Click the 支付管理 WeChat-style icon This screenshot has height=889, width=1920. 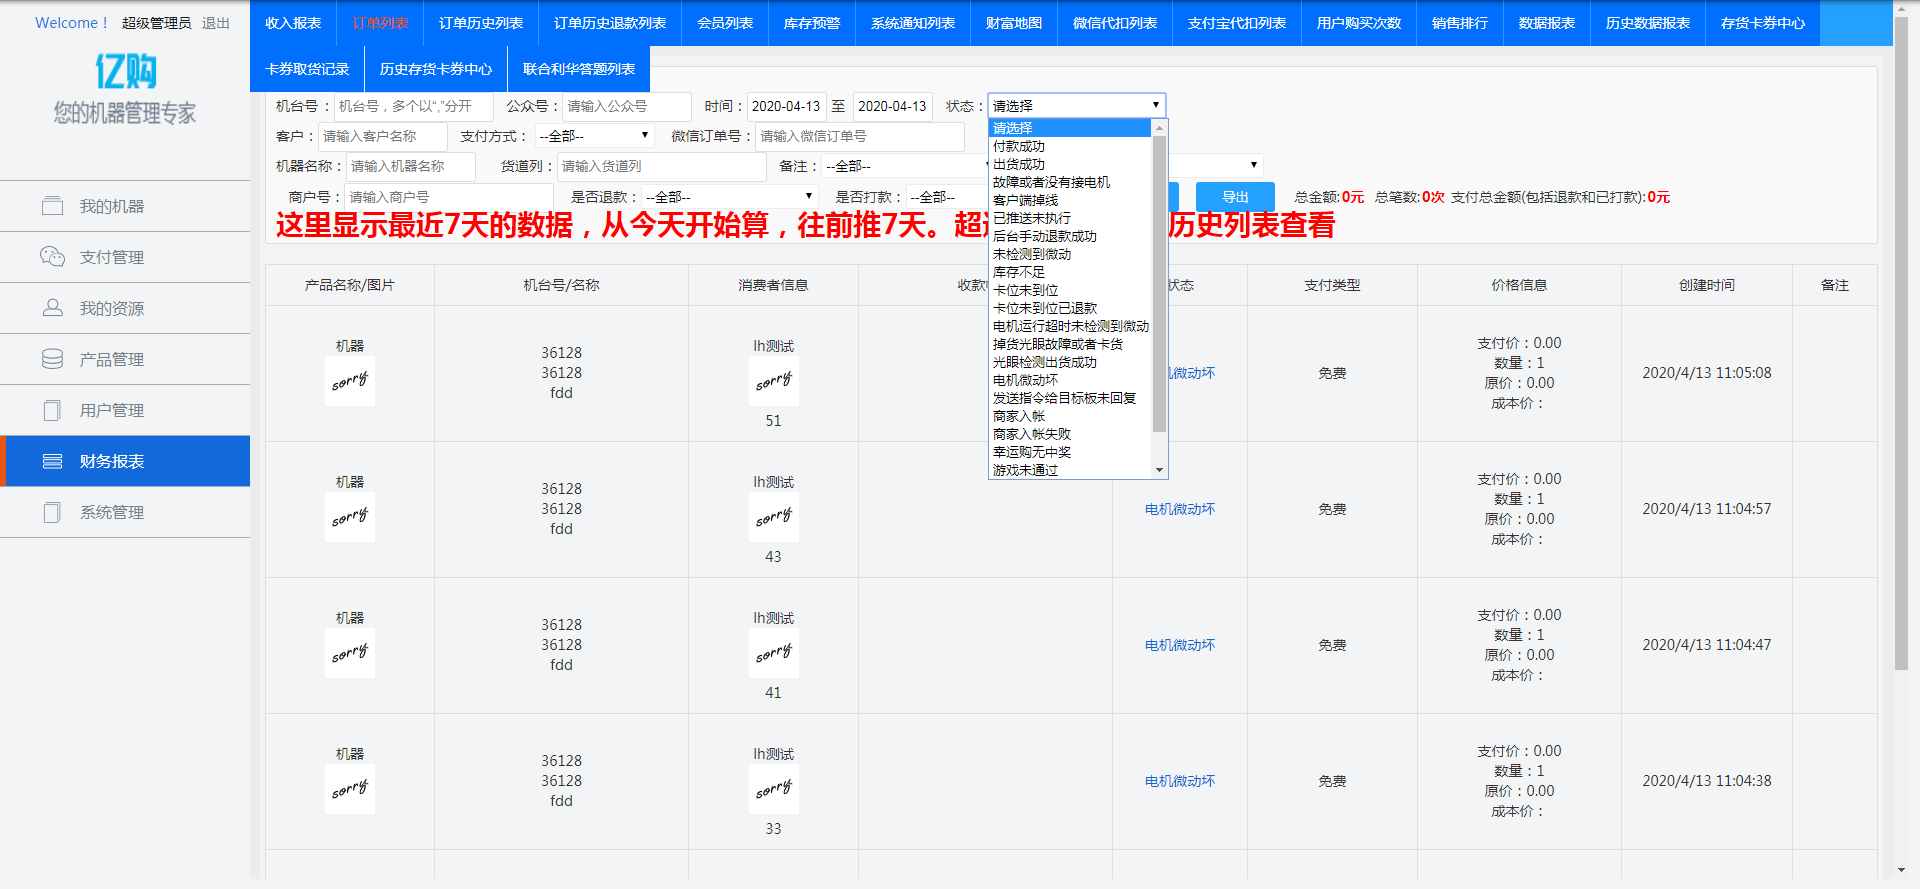[52, 257]
